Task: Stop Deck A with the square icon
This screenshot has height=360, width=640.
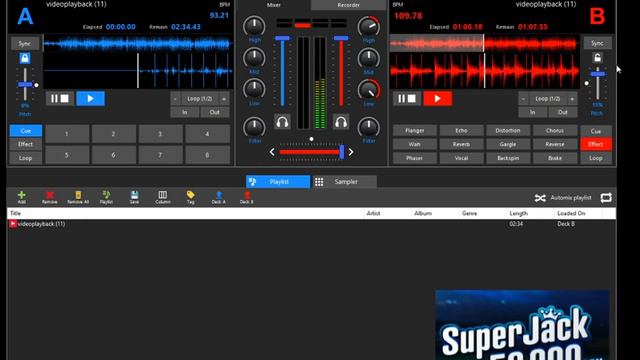Action: (65, 98)
